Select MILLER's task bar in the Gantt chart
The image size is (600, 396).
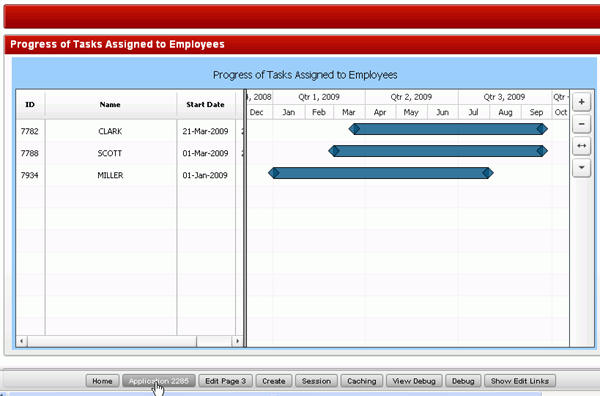[381, 173]
